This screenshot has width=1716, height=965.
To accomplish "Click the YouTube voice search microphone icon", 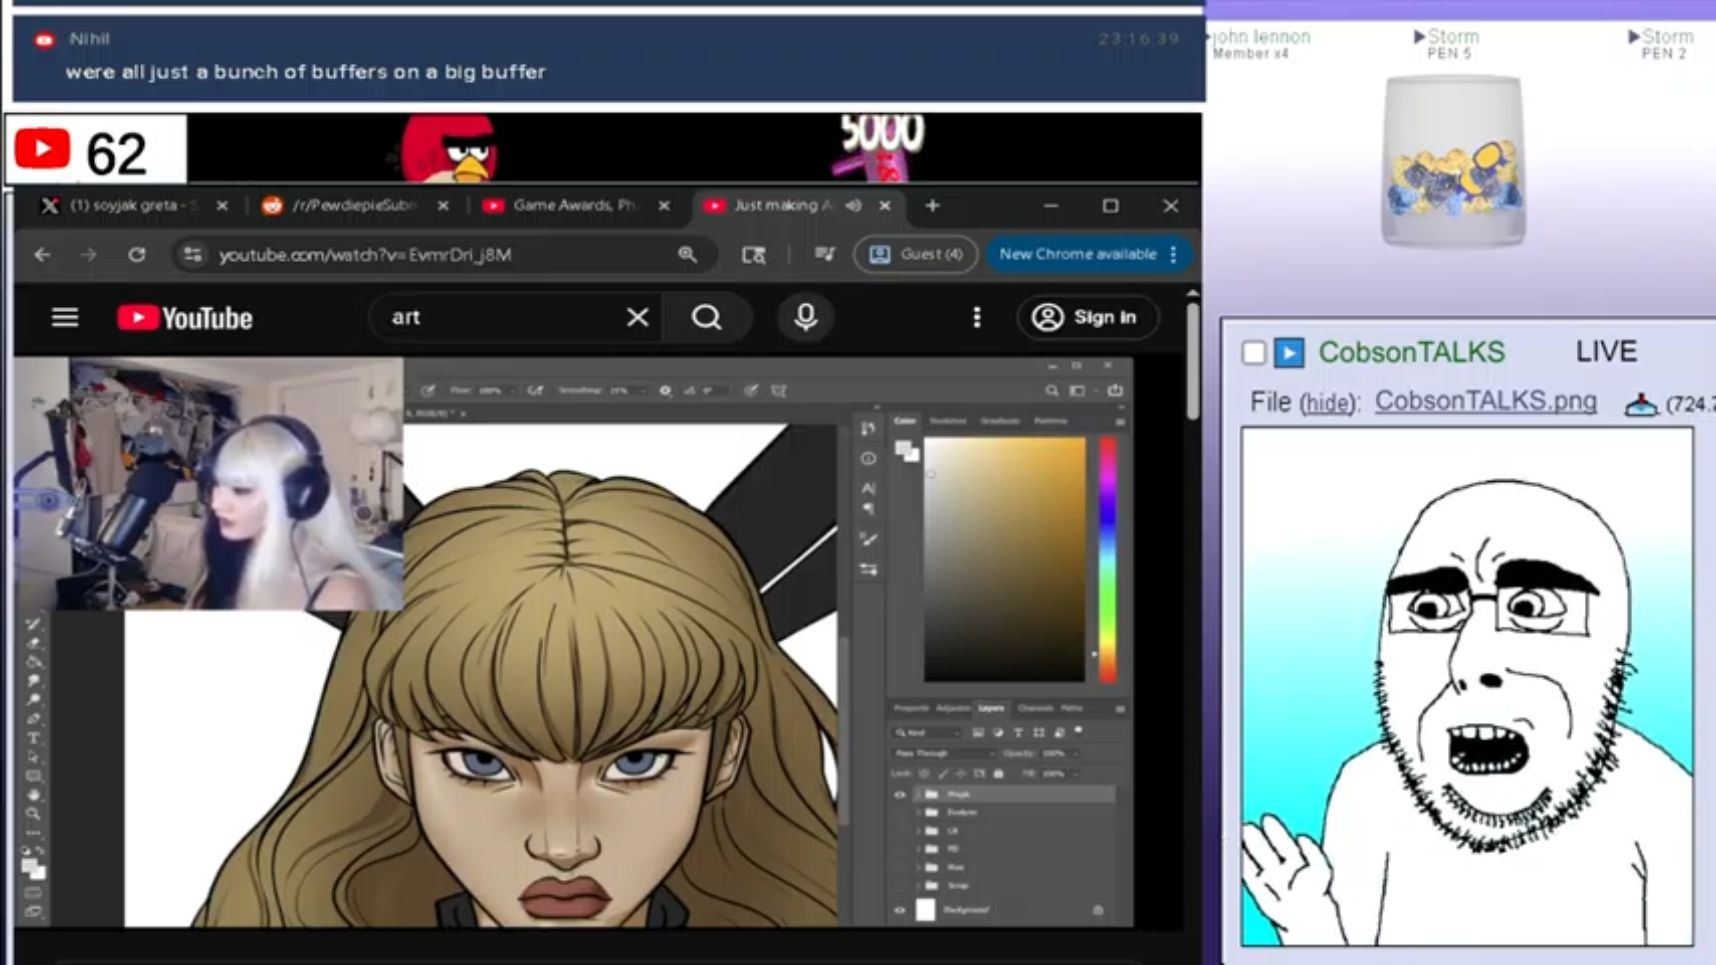I will point(805,317).
